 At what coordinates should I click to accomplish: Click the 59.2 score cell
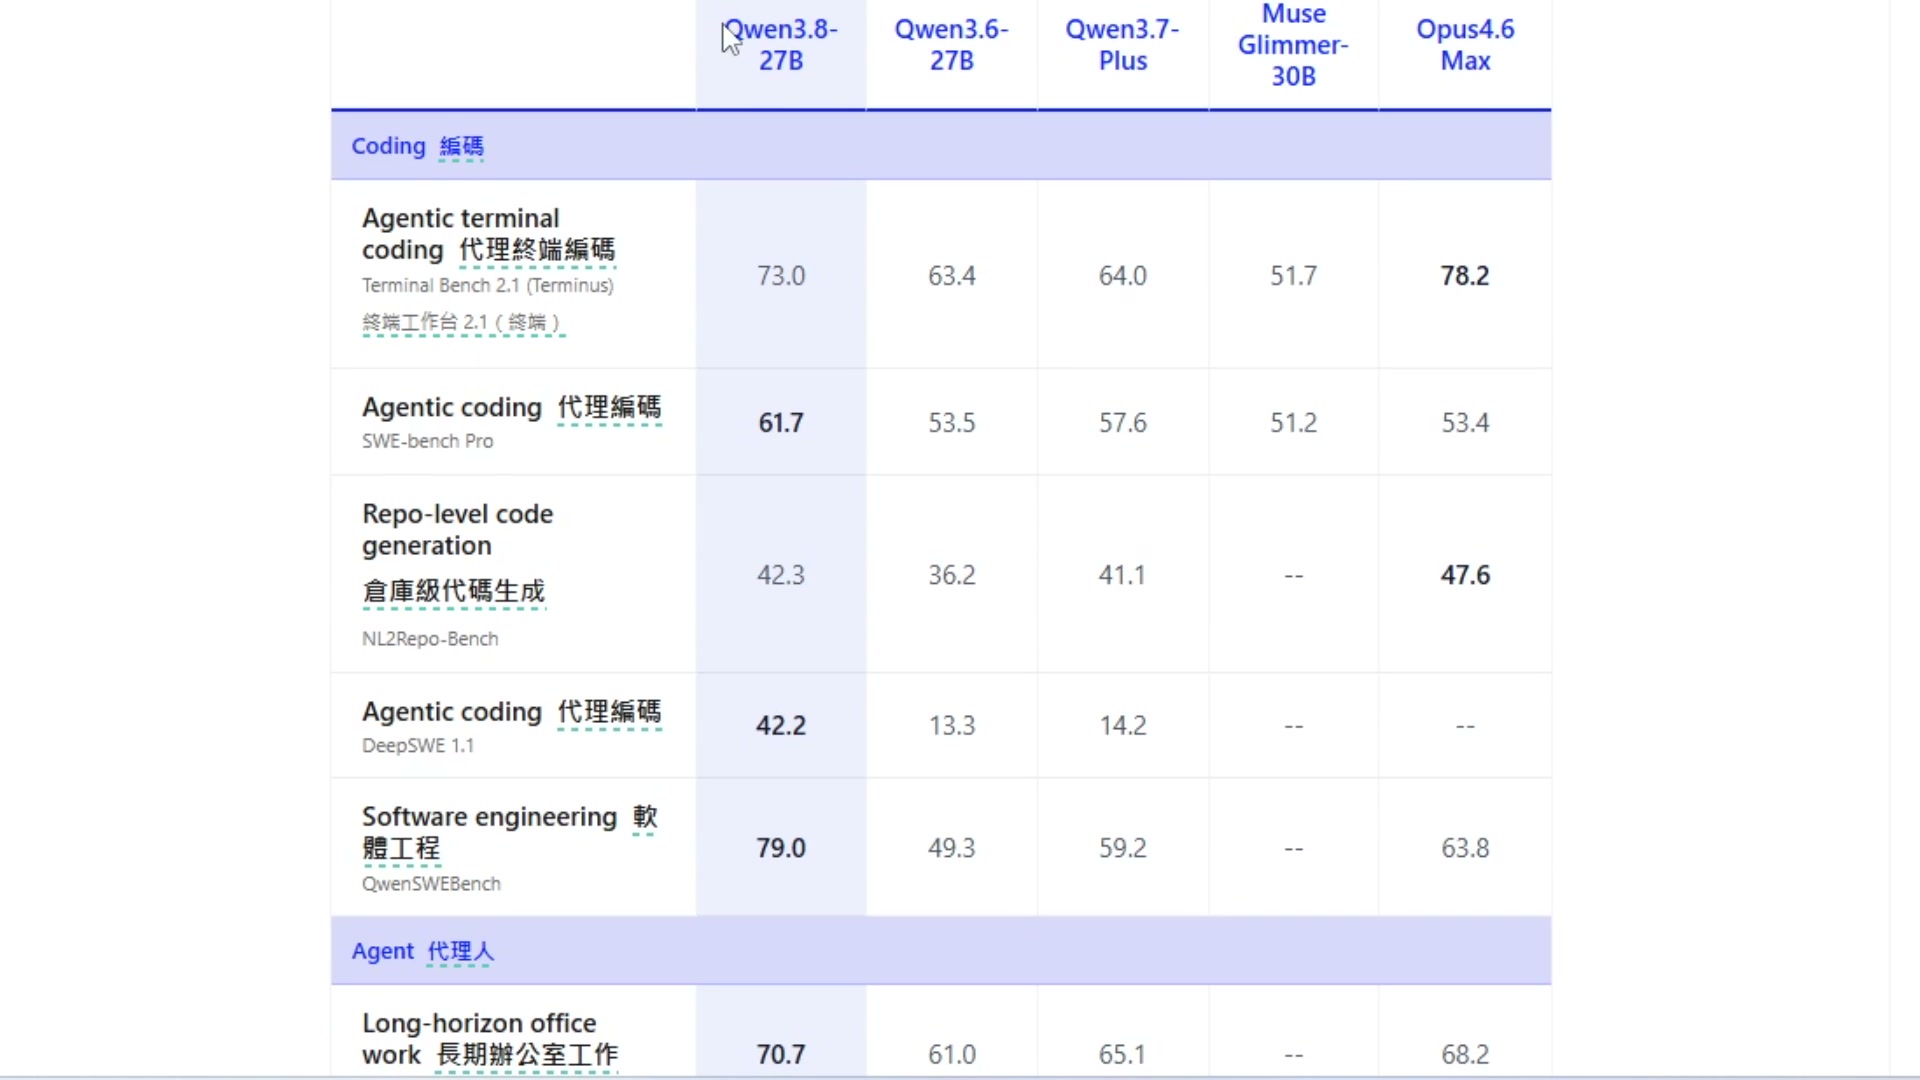tap(1123, 848)
